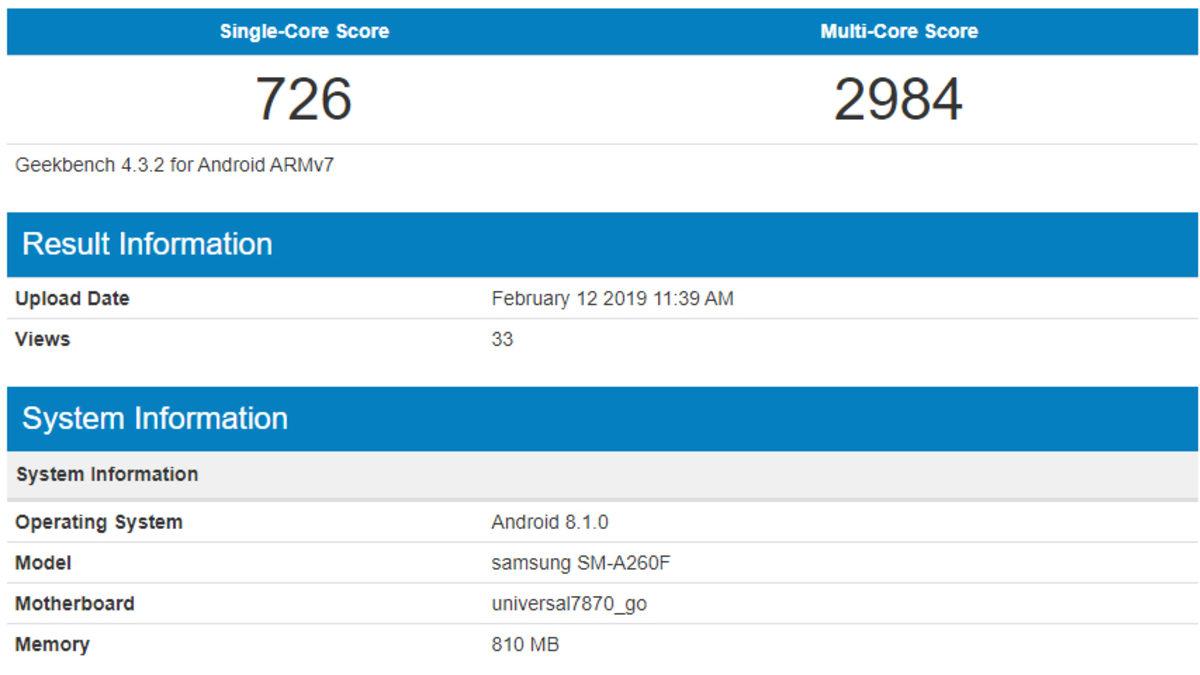The height and width of the screenshot is (675, 1200).
Task: Select the views count value 33
Action: (498, 335)
